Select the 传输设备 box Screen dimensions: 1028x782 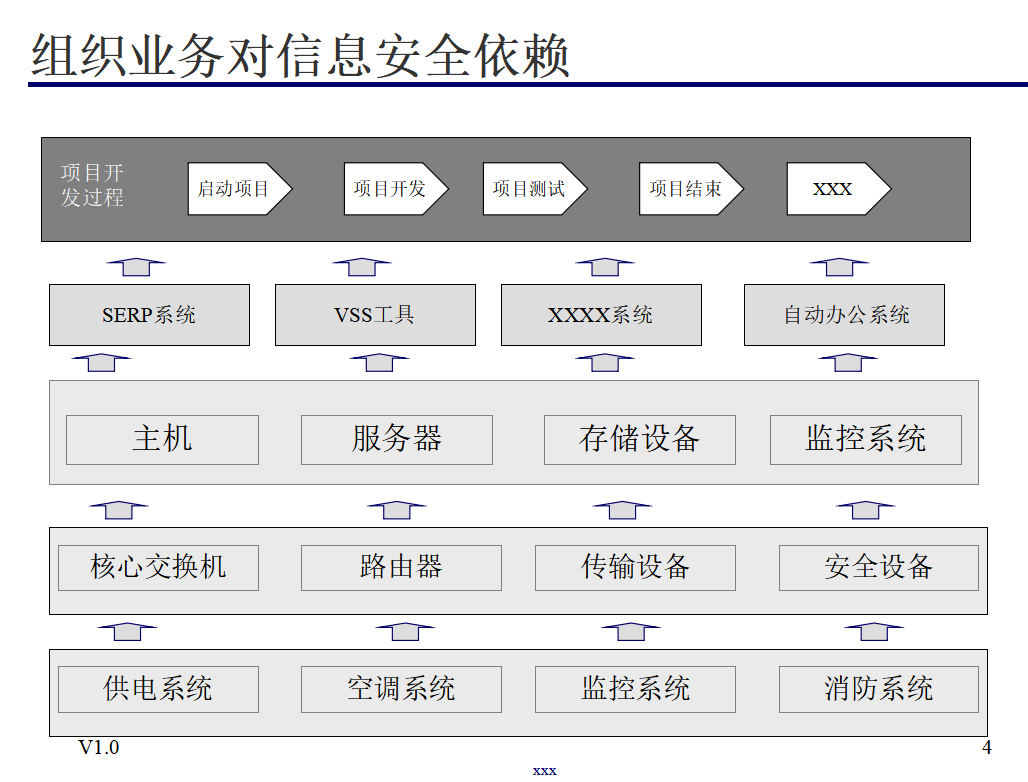(635, 568)
